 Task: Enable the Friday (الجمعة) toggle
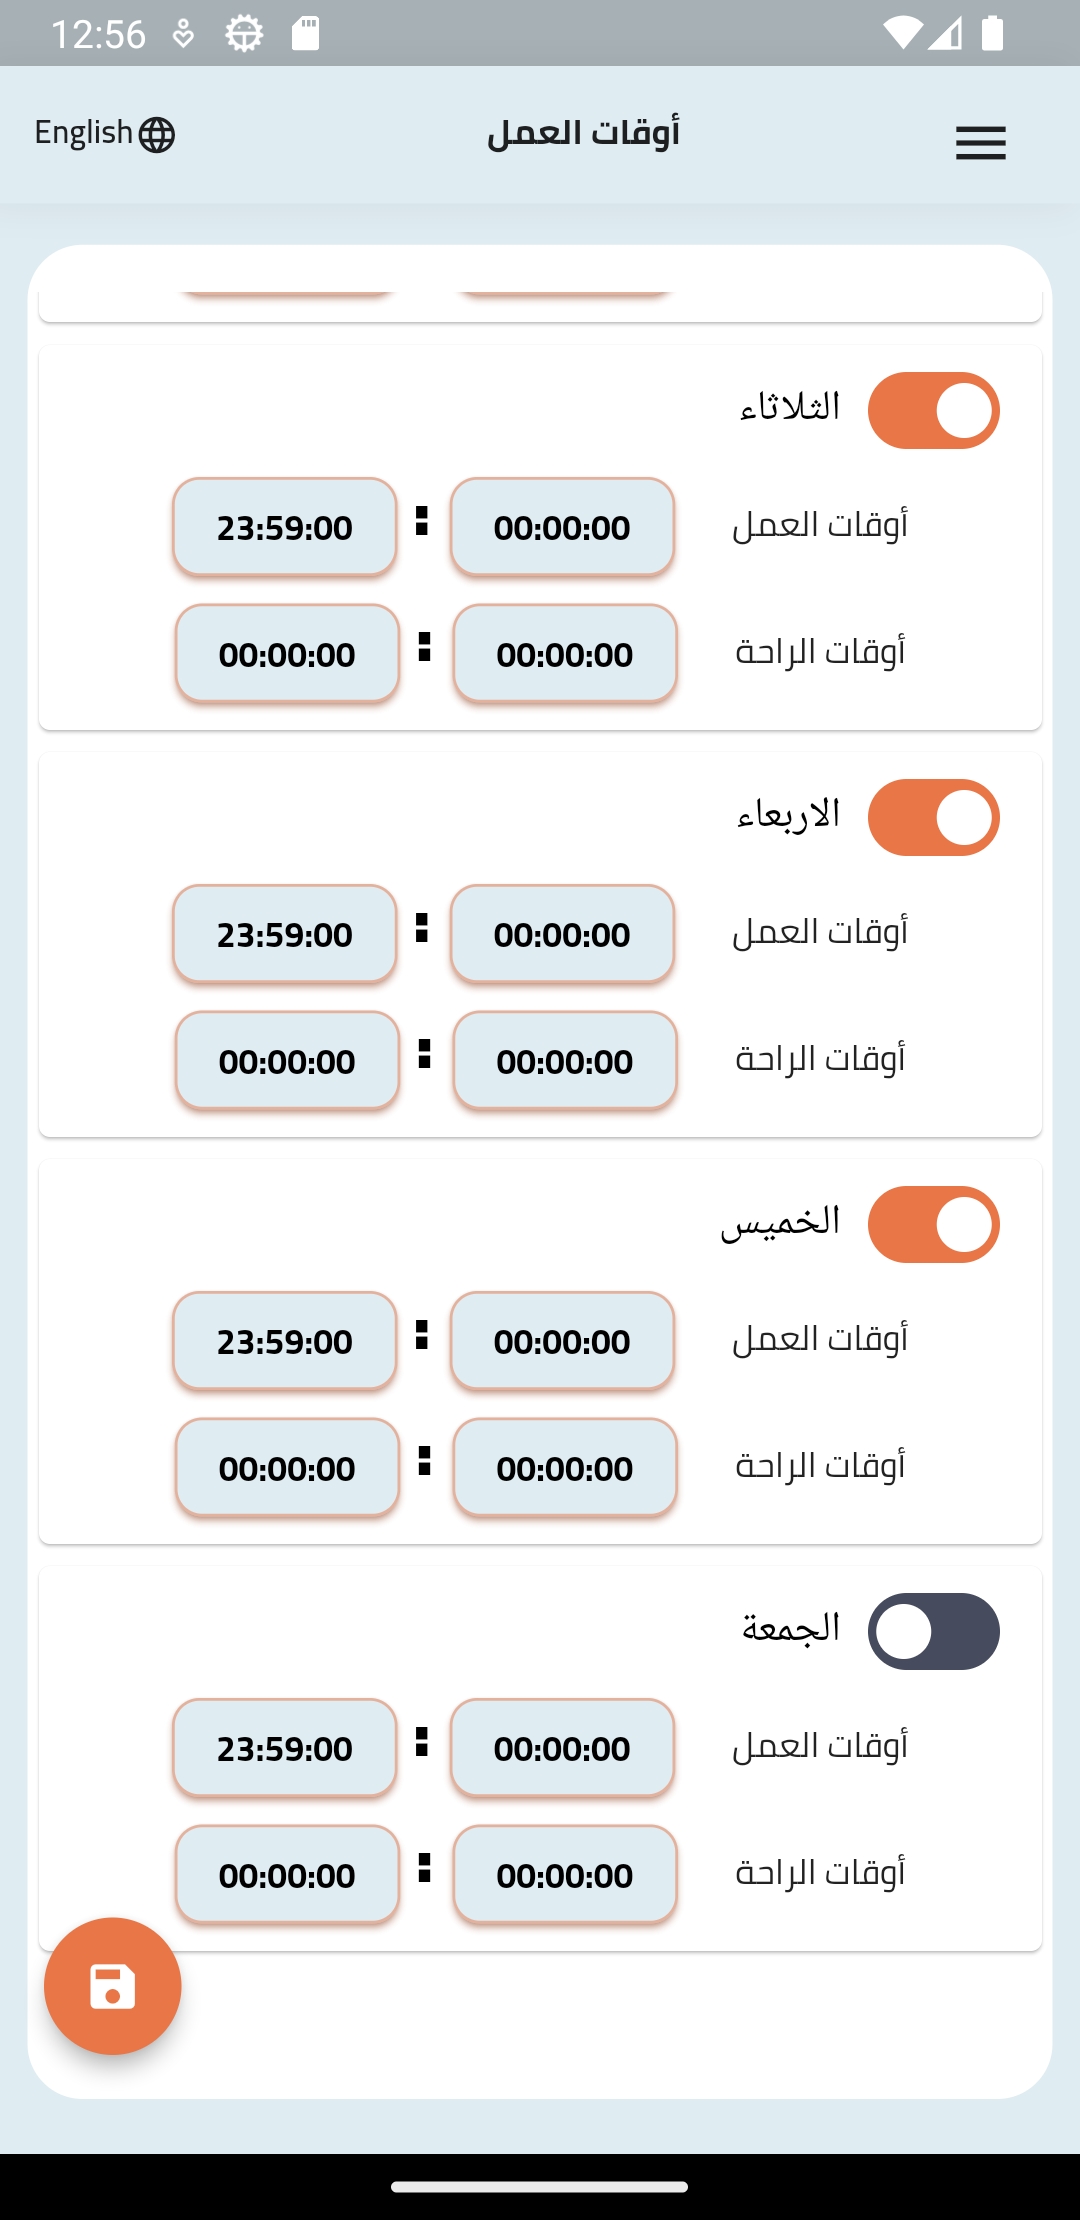(933, 1632)
